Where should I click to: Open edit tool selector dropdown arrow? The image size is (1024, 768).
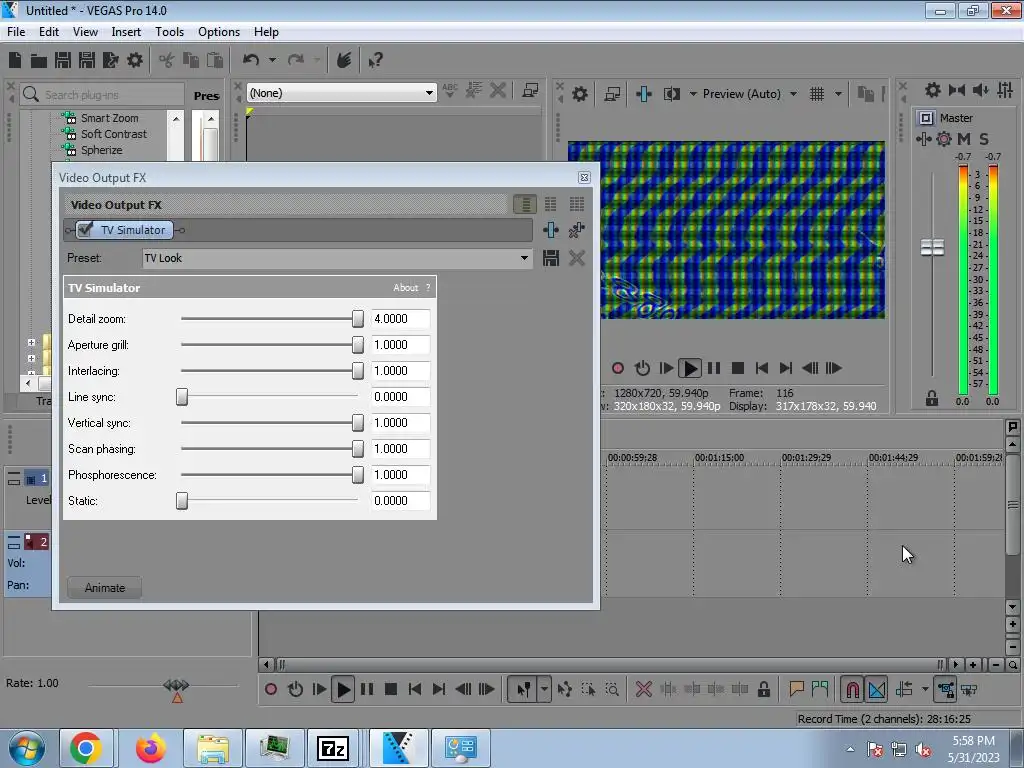click(544, 689)
